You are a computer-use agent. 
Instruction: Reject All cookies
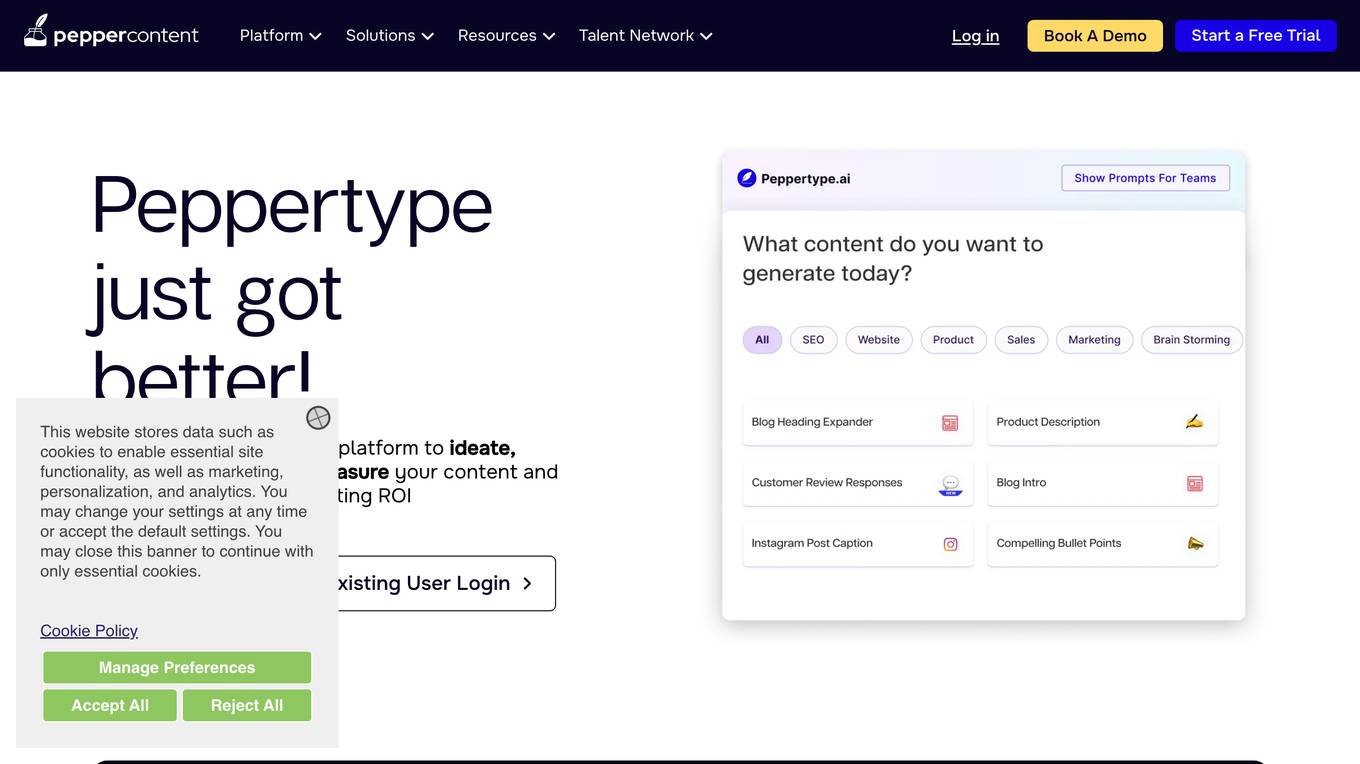[247, 705]
